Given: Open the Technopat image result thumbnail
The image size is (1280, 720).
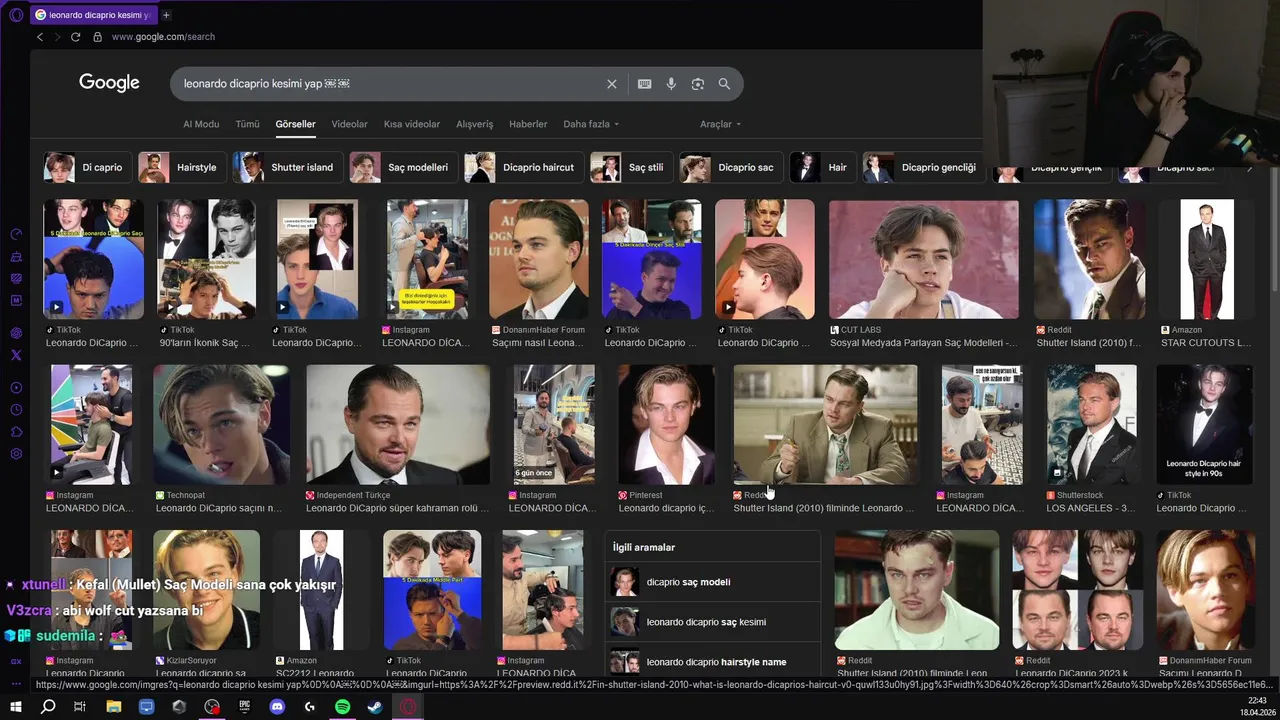Looking at the screenshot, I should pos(221,424).
